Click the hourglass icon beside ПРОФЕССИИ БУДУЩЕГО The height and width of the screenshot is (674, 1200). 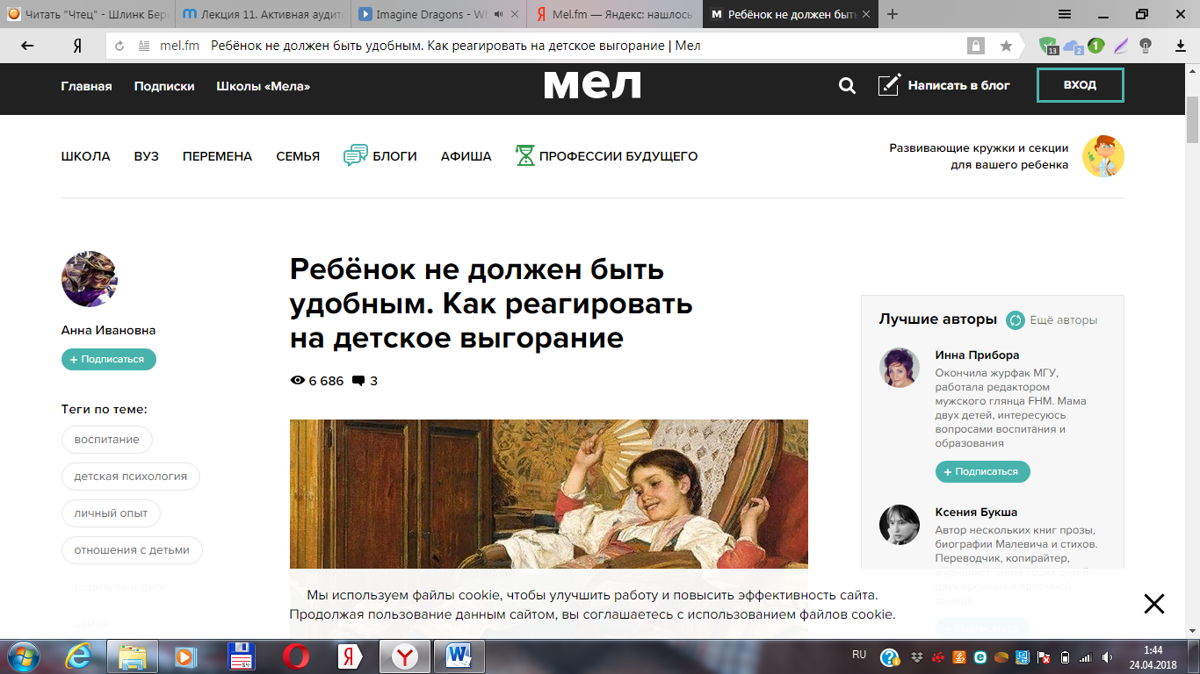point(525,156)
